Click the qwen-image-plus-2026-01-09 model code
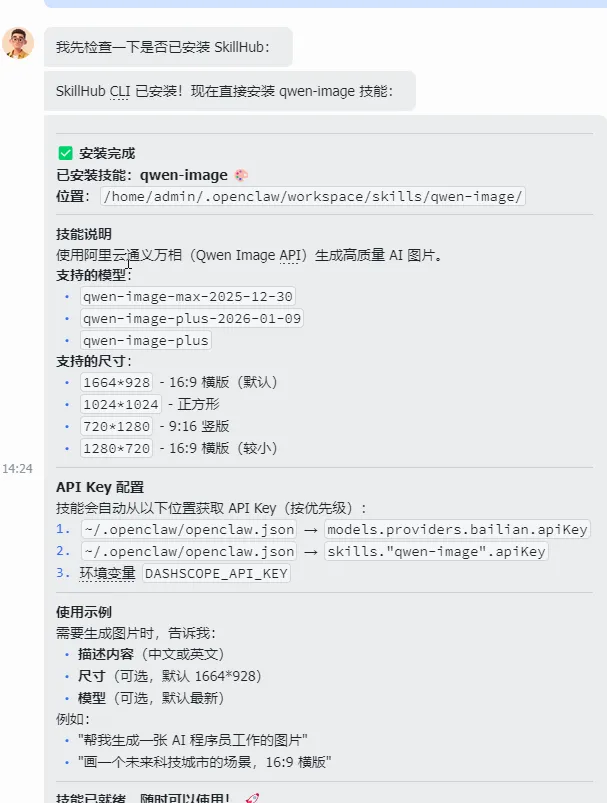Image resolution: width=607 pixels, height=803 pixels. click(192, 319)
